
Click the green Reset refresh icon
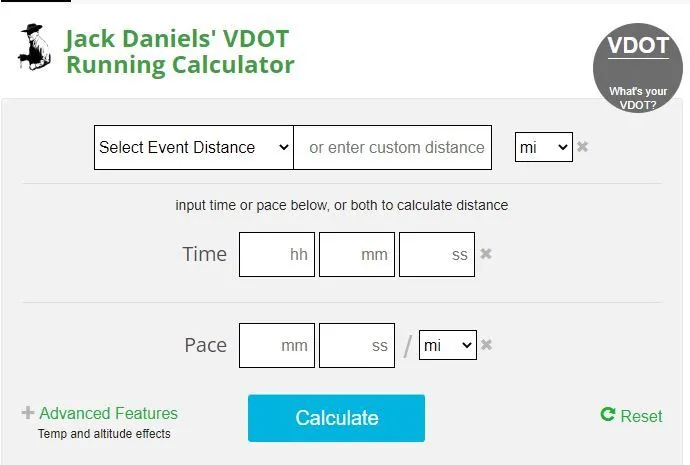pos(607,415)
